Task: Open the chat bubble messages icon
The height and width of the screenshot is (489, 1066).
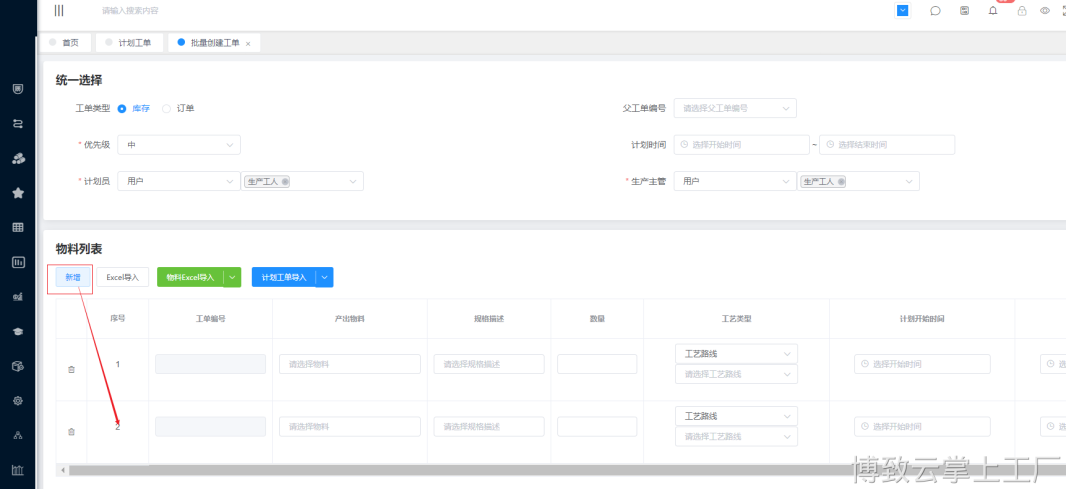Action: [935, 11]
